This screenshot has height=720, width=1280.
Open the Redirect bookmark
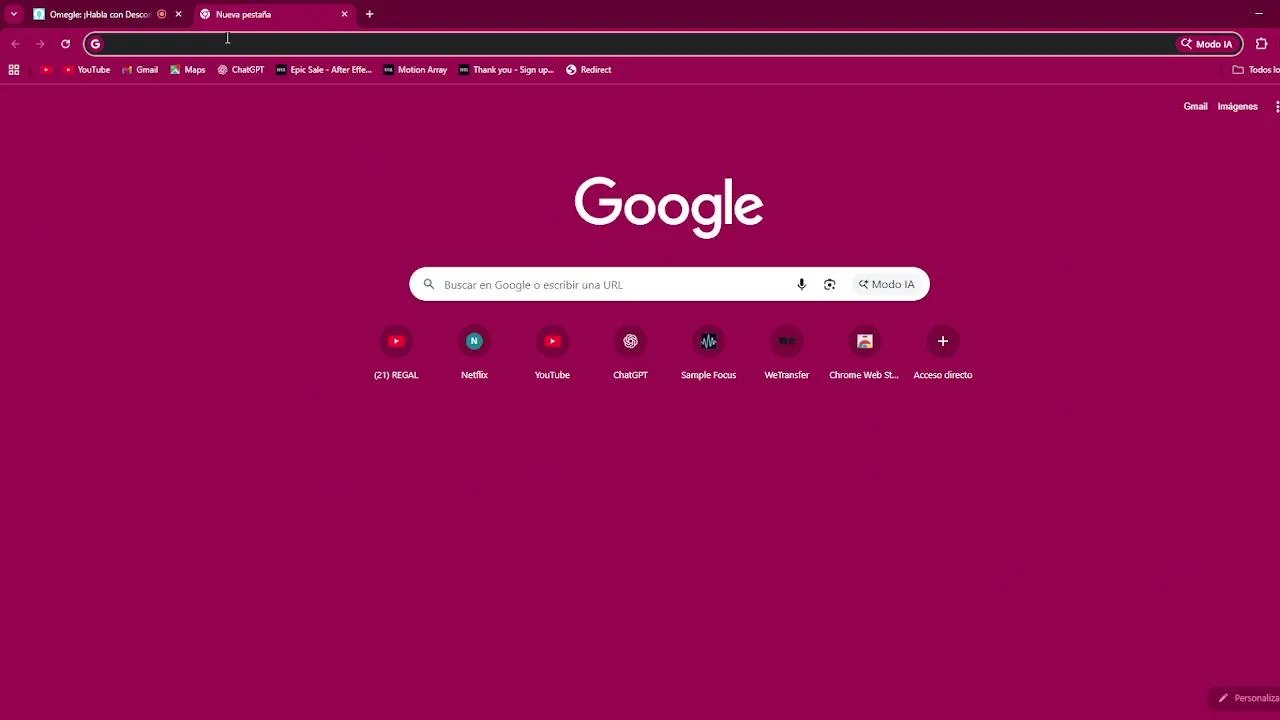coord(589,70)
